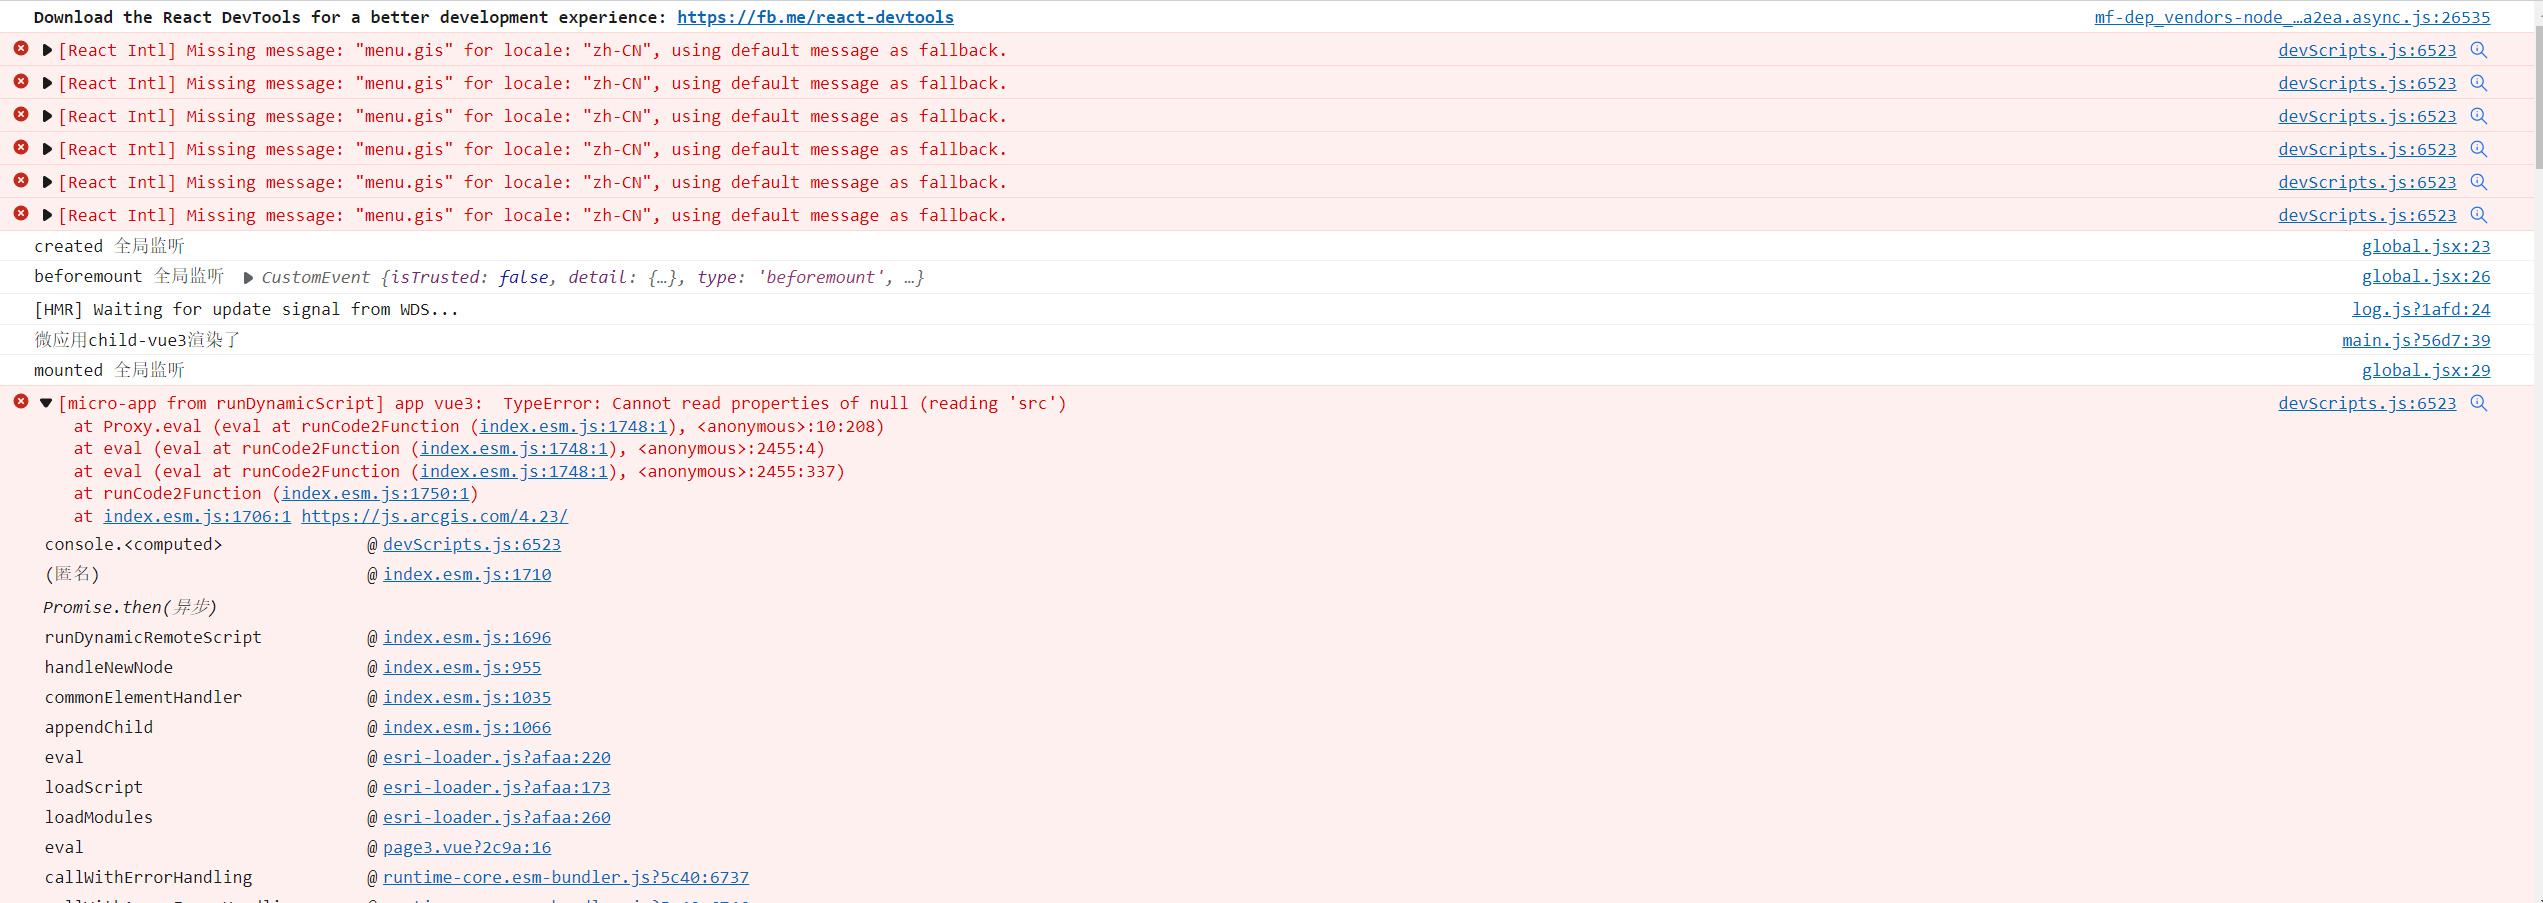Open log.js?1afd:24 source link
Image resolution: width=2543 pixels, height=903 pixels.
[x=2421, y=309]
